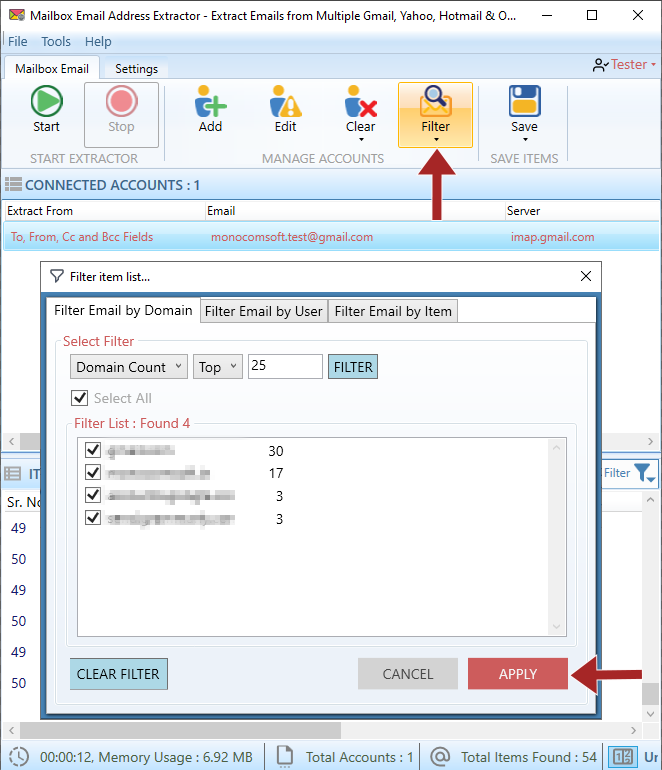Switch to Filter Email by Item tab
This screenshot has width=662, height=770.
[x=393, y=311]
